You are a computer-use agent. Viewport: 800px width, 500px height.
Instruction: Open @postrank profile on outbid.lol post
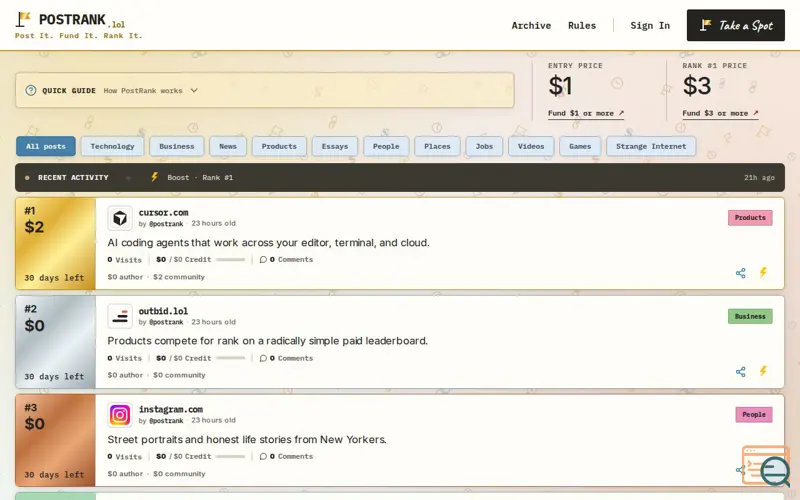(166, 322)
